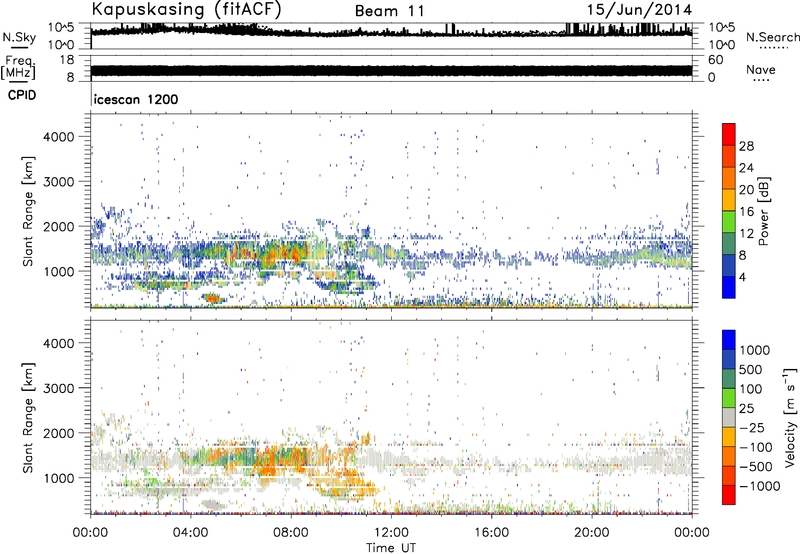Click the 12 label on power colorbar

746,234
